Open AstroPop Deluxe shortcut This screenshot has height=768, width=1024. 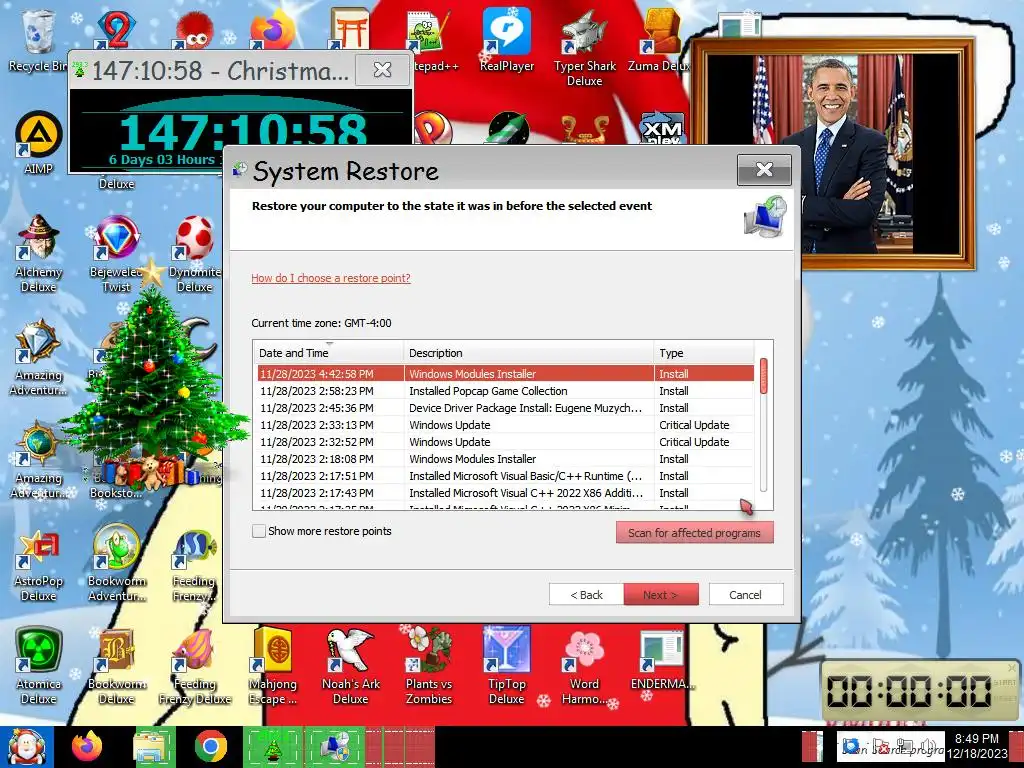click(x=38, y=563)
